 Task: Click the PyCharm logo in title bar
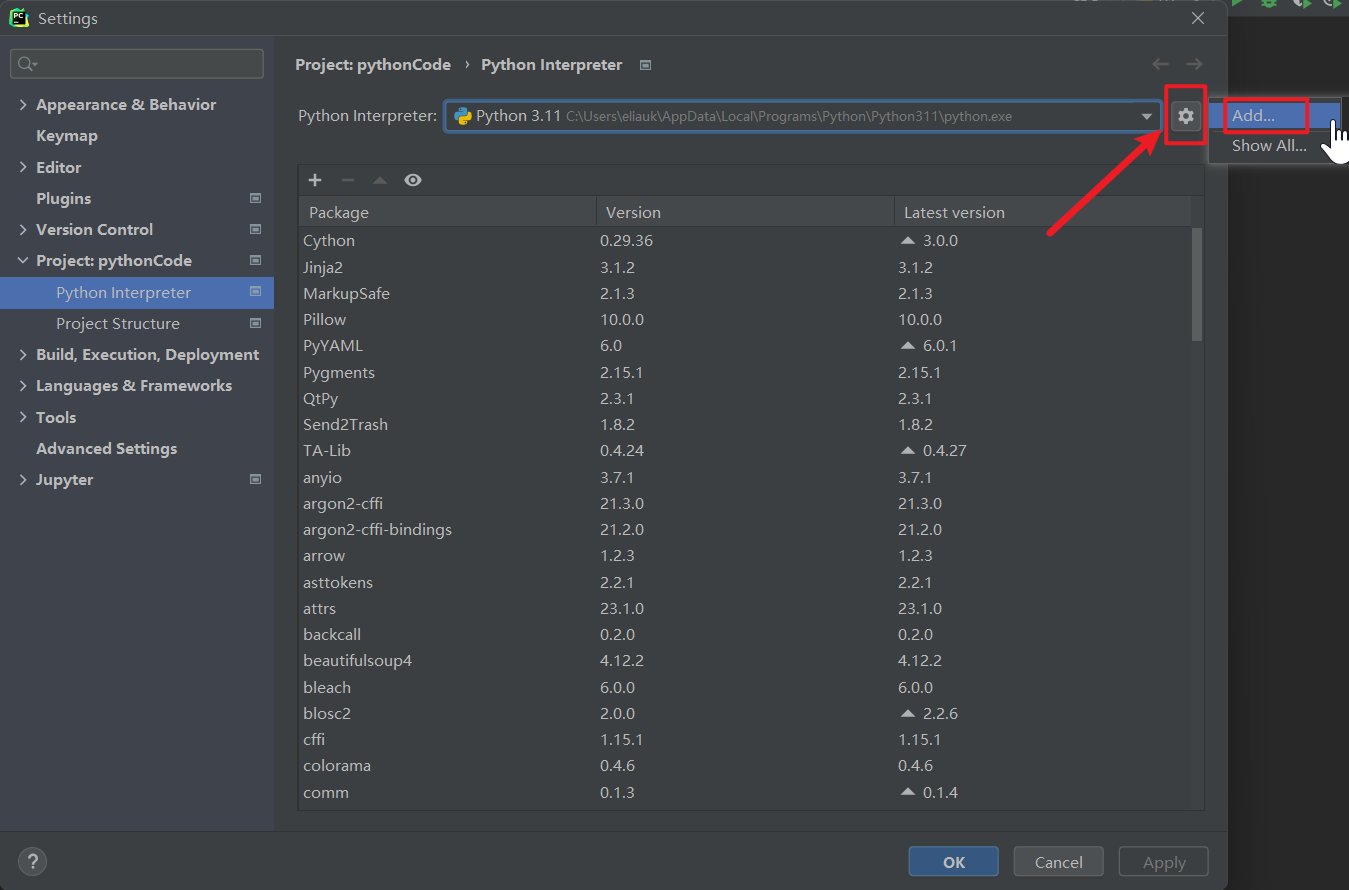19,18
